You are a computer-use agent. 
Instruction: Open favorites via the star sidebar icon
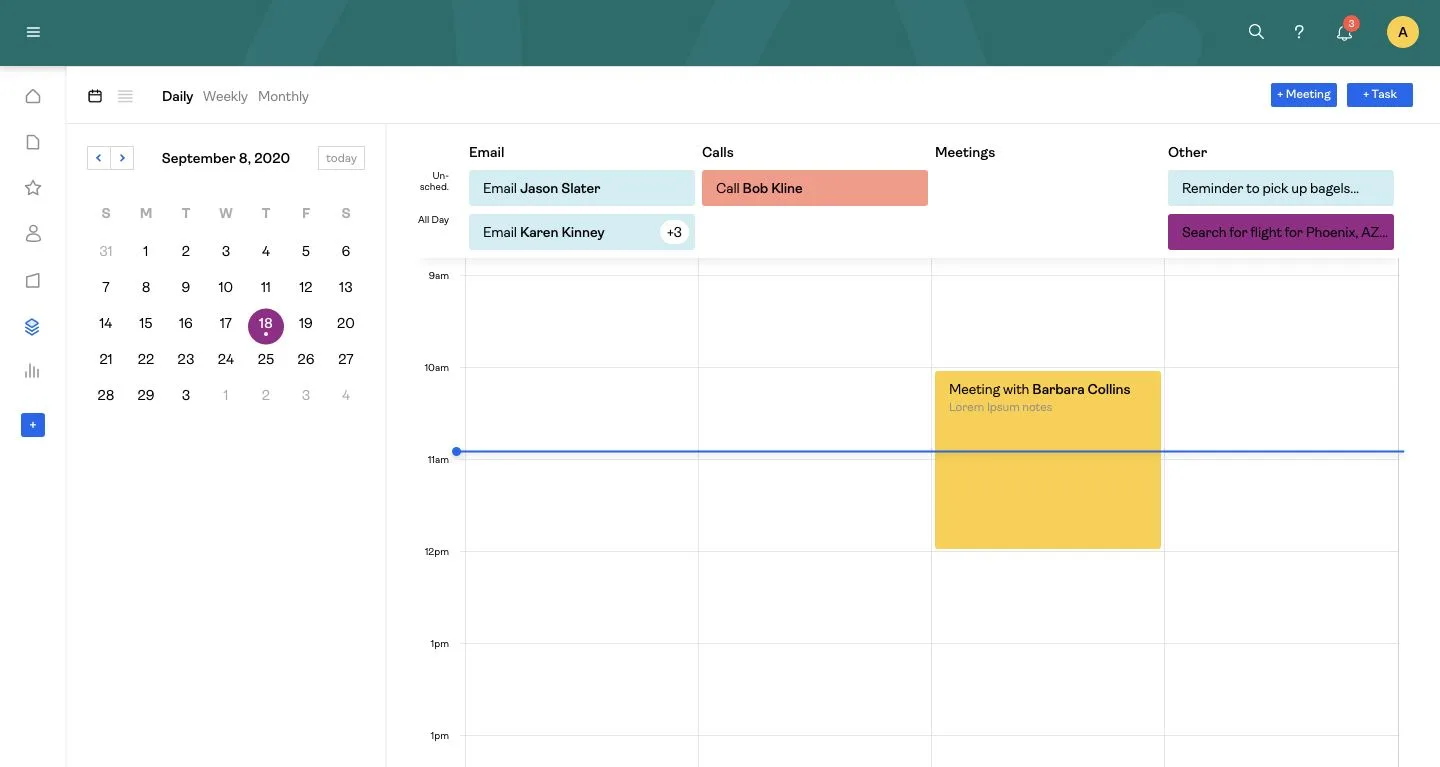(x=33, y=187)
